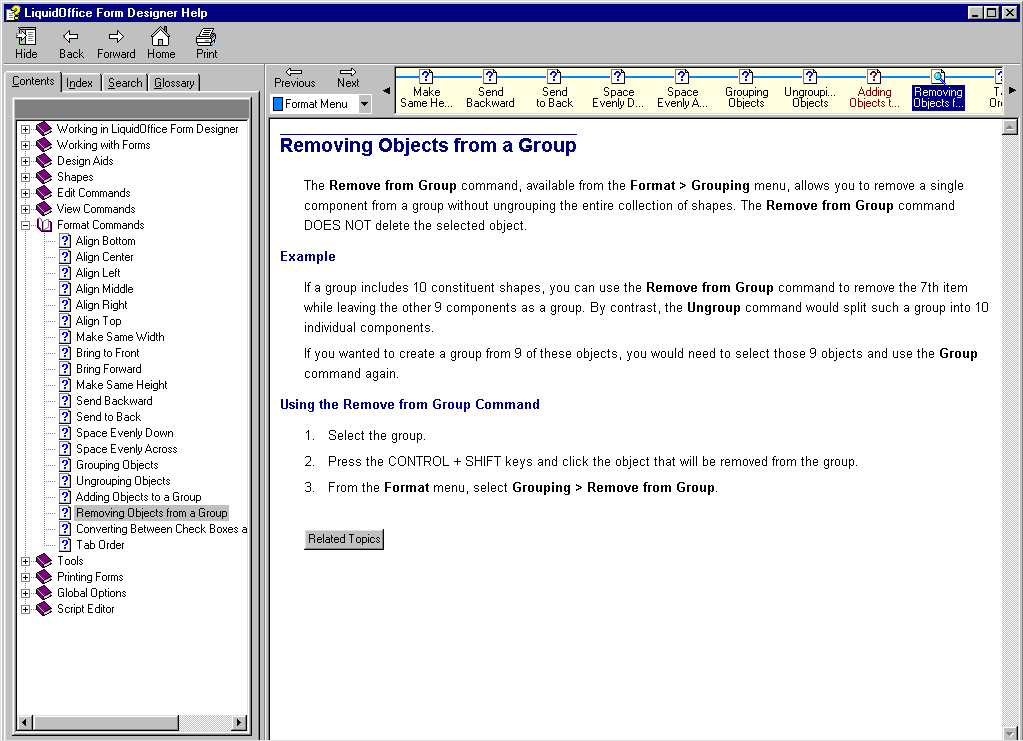Open Space Evenly Down in browse strip
The image size is (1023, 741).
click(618, 90)
